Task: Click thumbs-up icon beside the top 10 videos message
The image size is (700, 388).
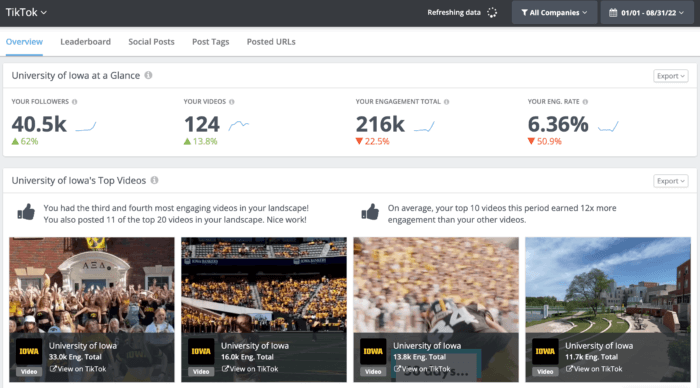Action: pos(370,212)
